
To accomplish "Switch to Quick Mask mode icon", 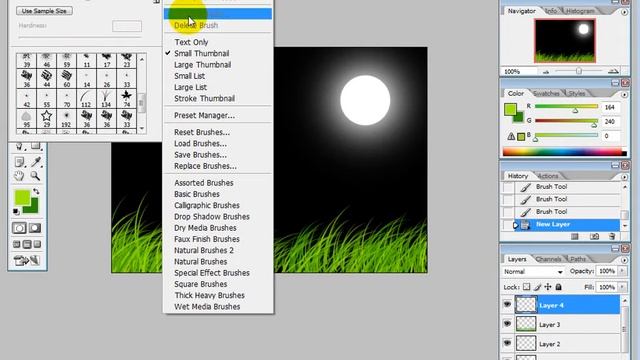I will pyautogui.click(x=36, y=228).
